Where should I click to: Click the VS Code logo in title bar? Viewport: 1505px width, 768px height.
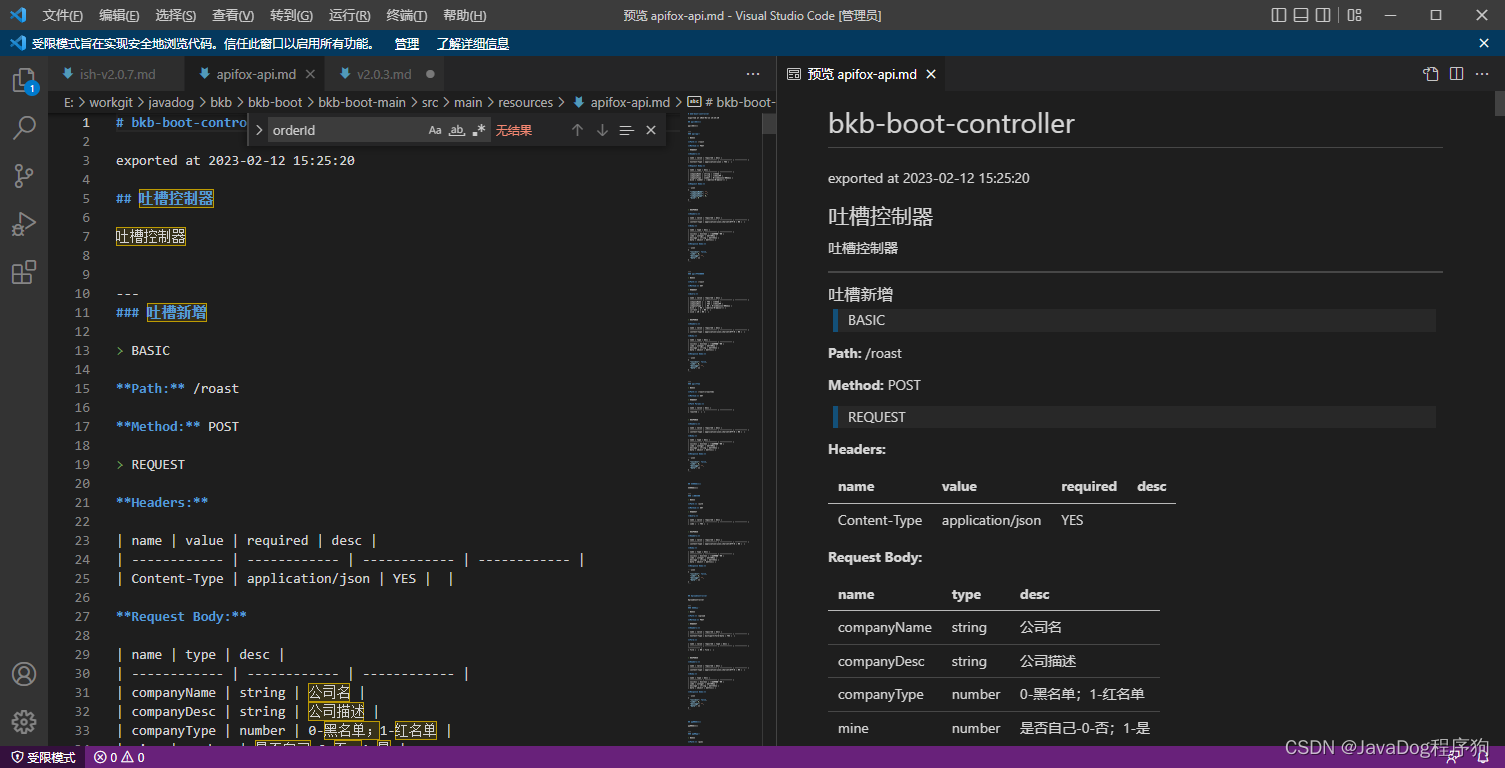[17, 15]
